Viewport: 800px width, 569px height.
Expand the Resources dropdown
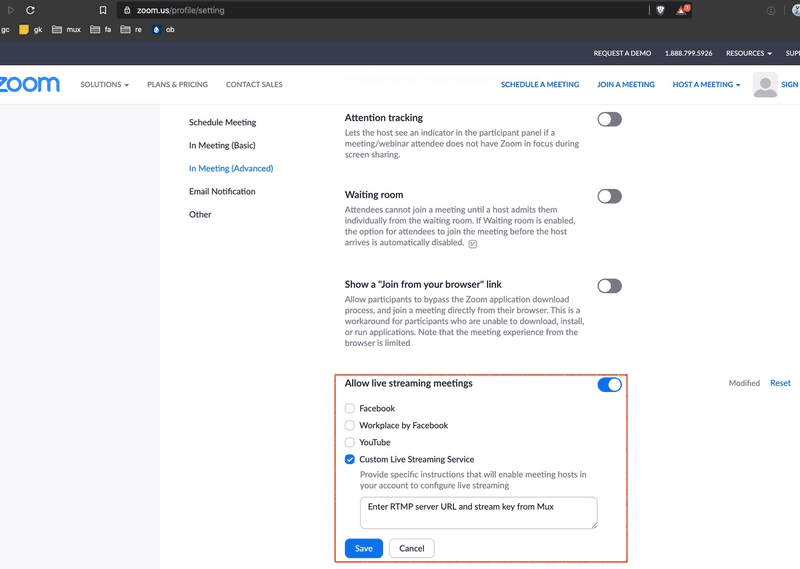click(x=748, y=53)
